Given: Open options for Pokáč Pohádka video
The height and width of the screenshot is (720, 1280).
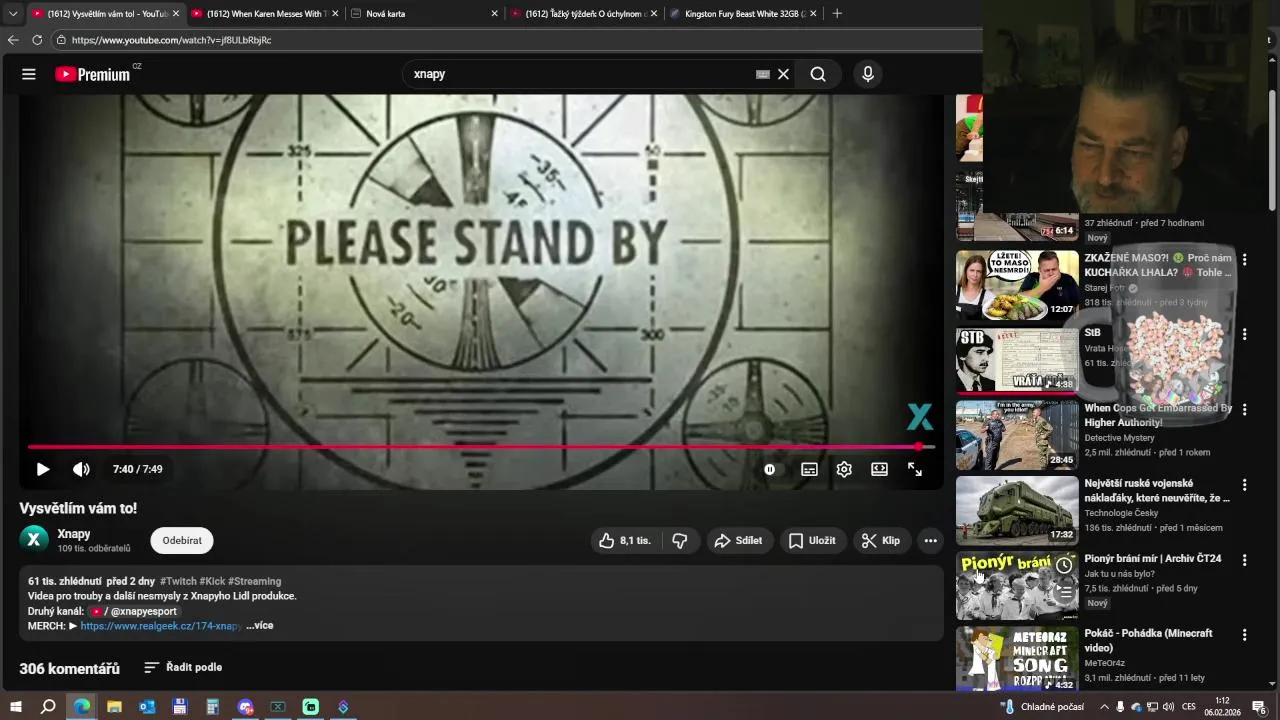Looking at the screenshot, I should point(1244,635).
